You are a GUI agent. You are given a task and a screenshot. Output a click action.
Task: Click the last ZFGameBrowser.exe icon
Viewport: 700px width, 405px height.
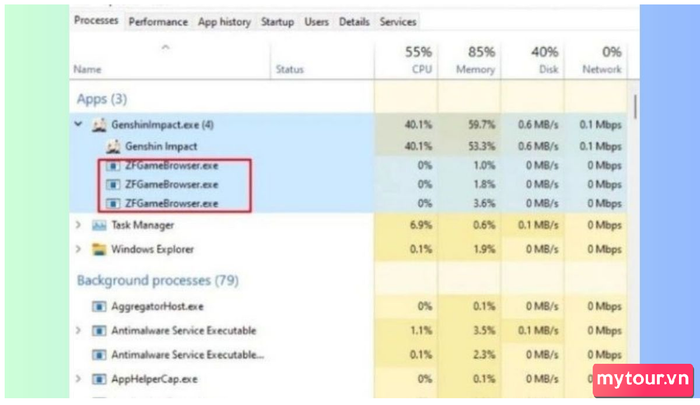(113, 203)
